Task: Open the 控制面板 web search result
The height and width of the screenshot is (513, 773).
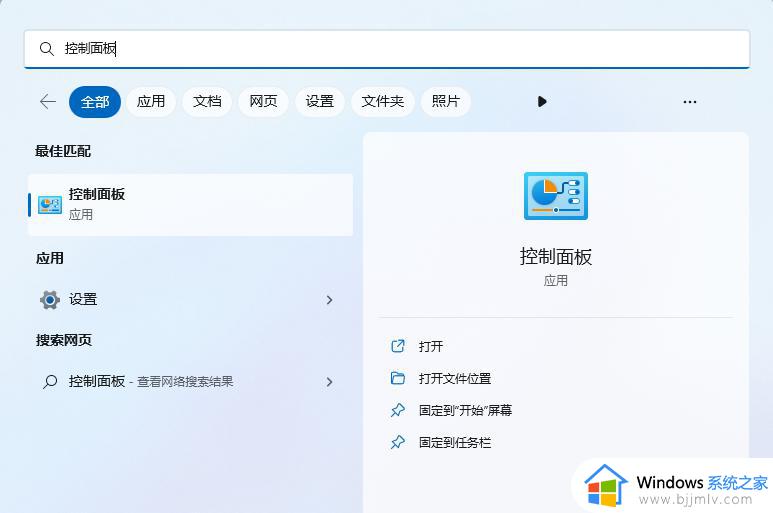Action: point(191,381)
